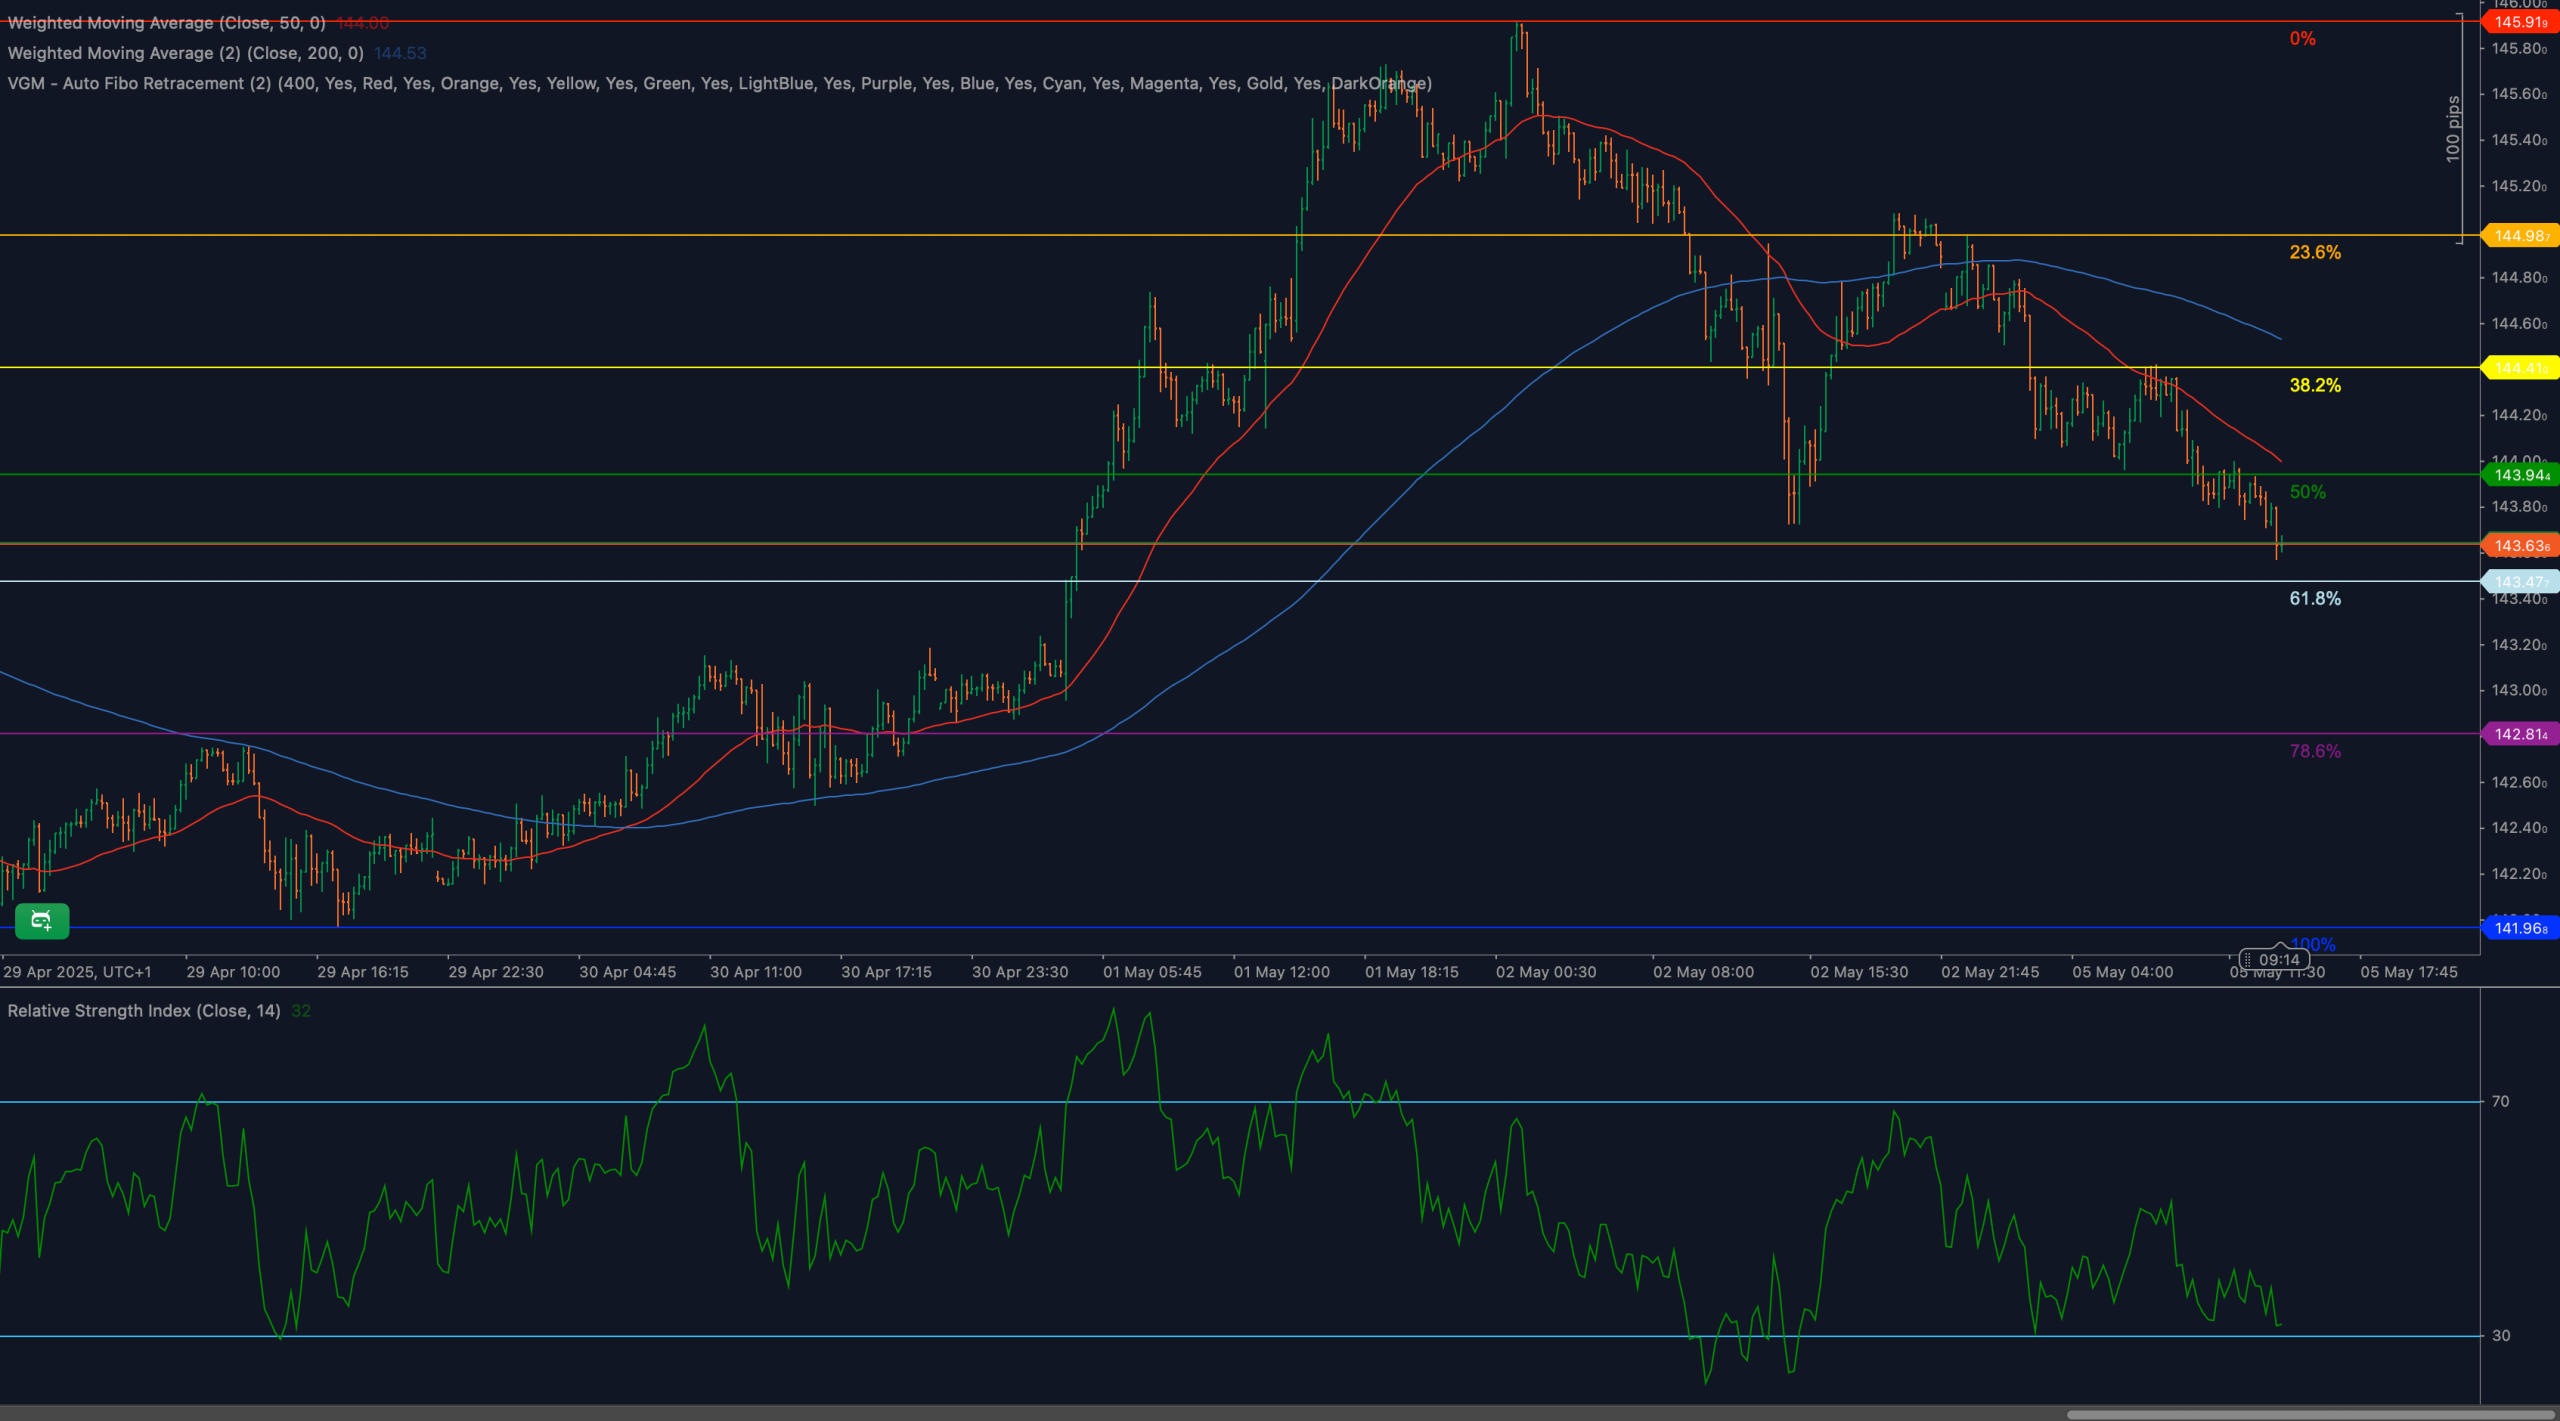Click the orange-red 143.63 current price tag
Screen dimensions: 2560x1421
pos(2520,545)
